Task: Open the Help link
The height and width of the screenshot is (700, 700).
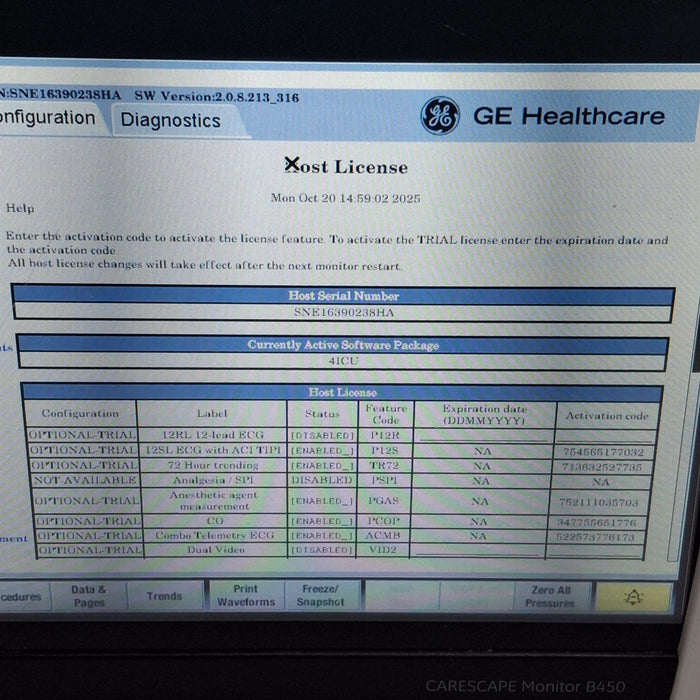Action: pyautogui.click(x=20, y=208)
